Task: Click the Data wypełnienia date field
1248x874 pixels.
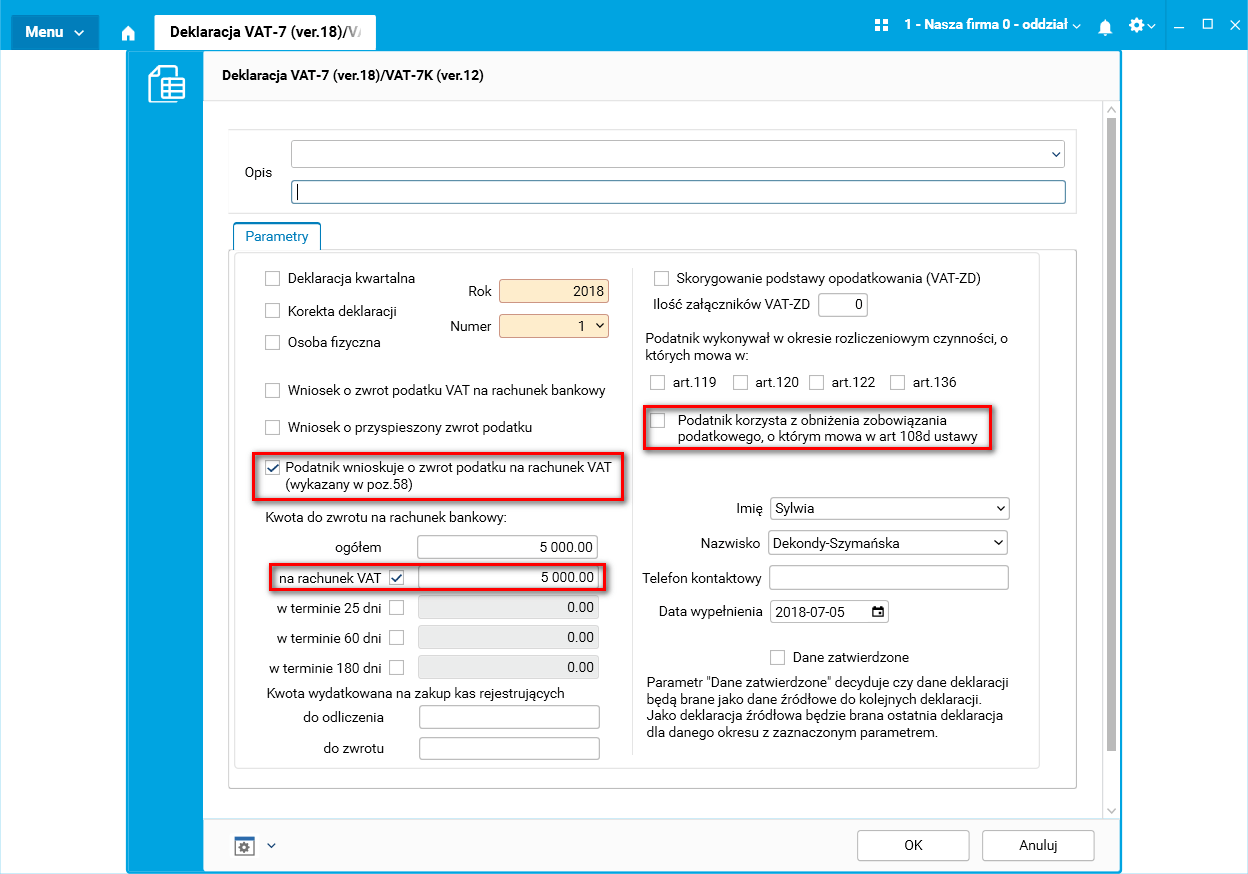Action: (x=829, y=612)
